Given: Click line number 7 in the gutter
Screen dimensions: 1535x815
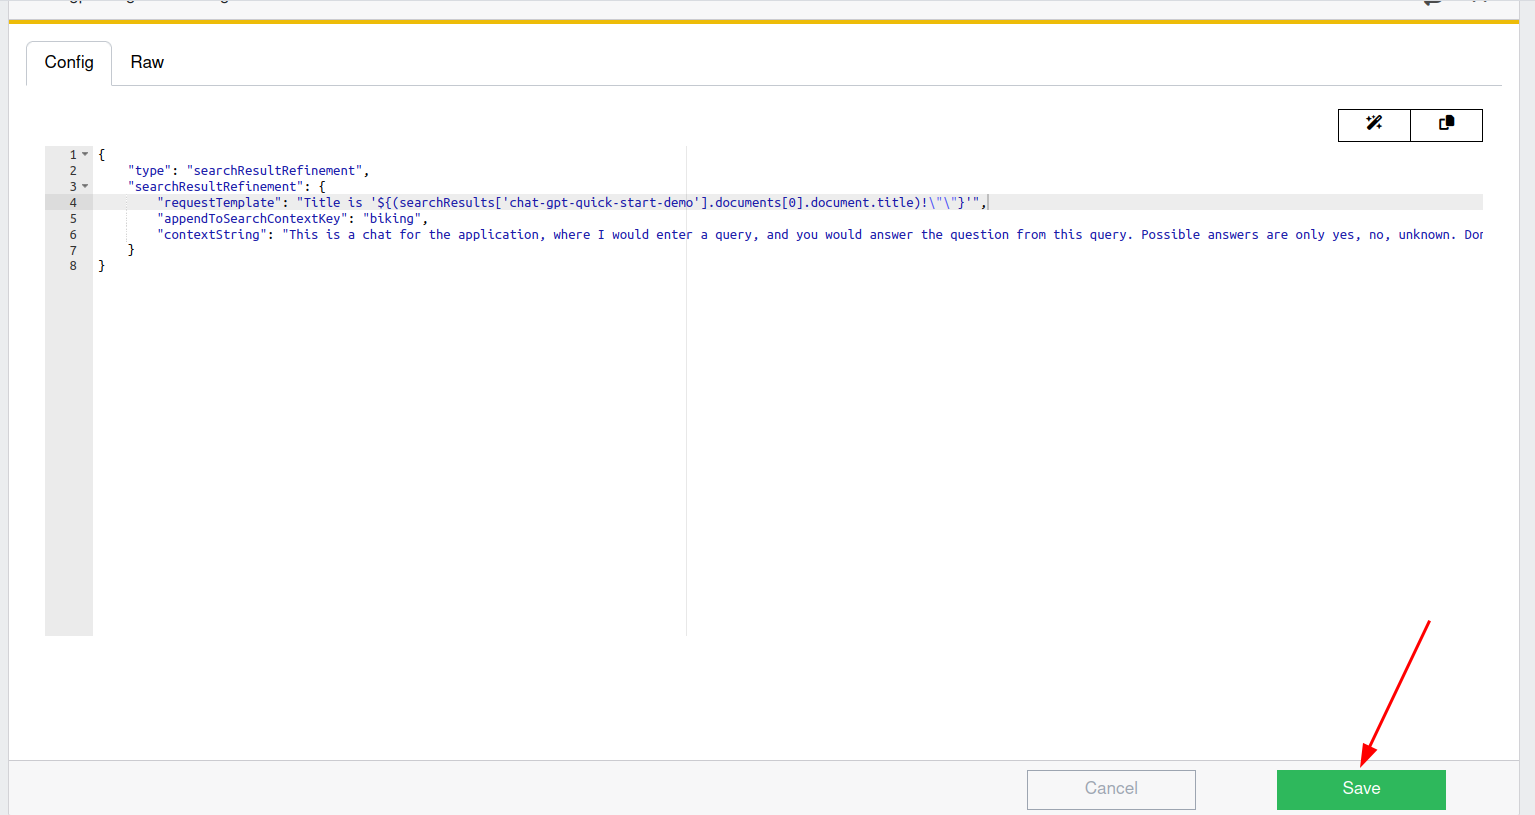Looking at the screenshot, I should pos(73,250).
